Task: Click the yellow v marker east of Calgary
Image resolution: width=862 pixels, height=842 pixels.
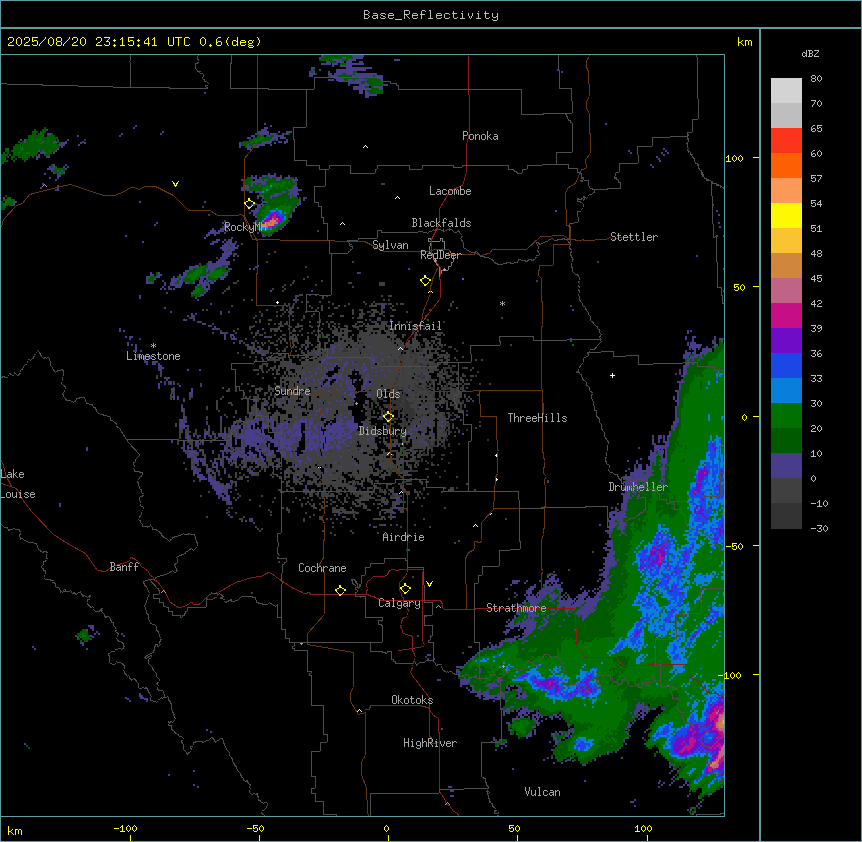Action: click(429, 584)
